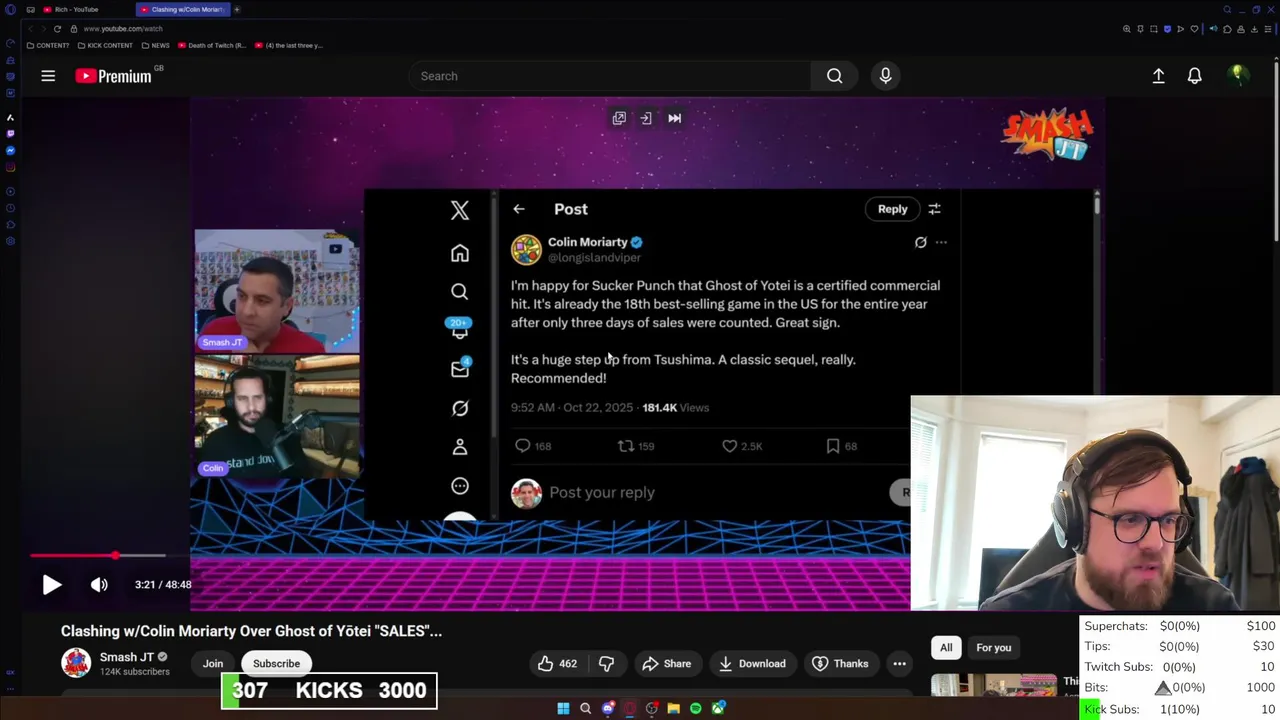Image resolution: width=1280 pixels, height=720 pixels.
Task: Subscribe to Smash JT channel
Action: pyautogui.click(x=276, y=663)
